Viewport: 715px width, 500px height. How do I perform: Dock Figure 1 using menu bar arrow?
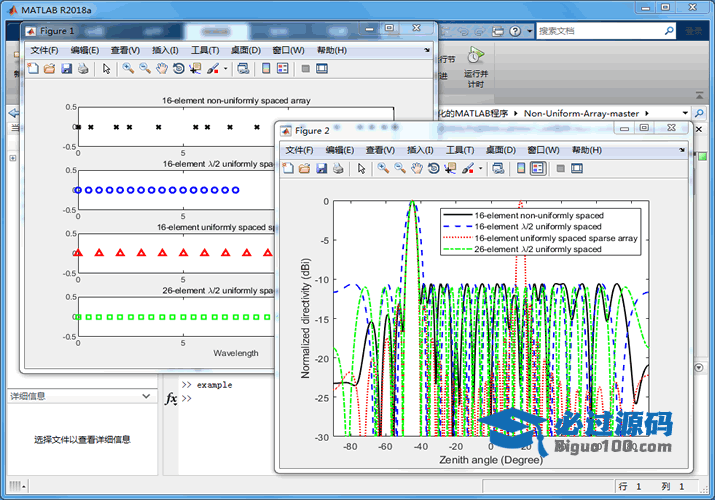pyautogui.click(x=427, y=50)
